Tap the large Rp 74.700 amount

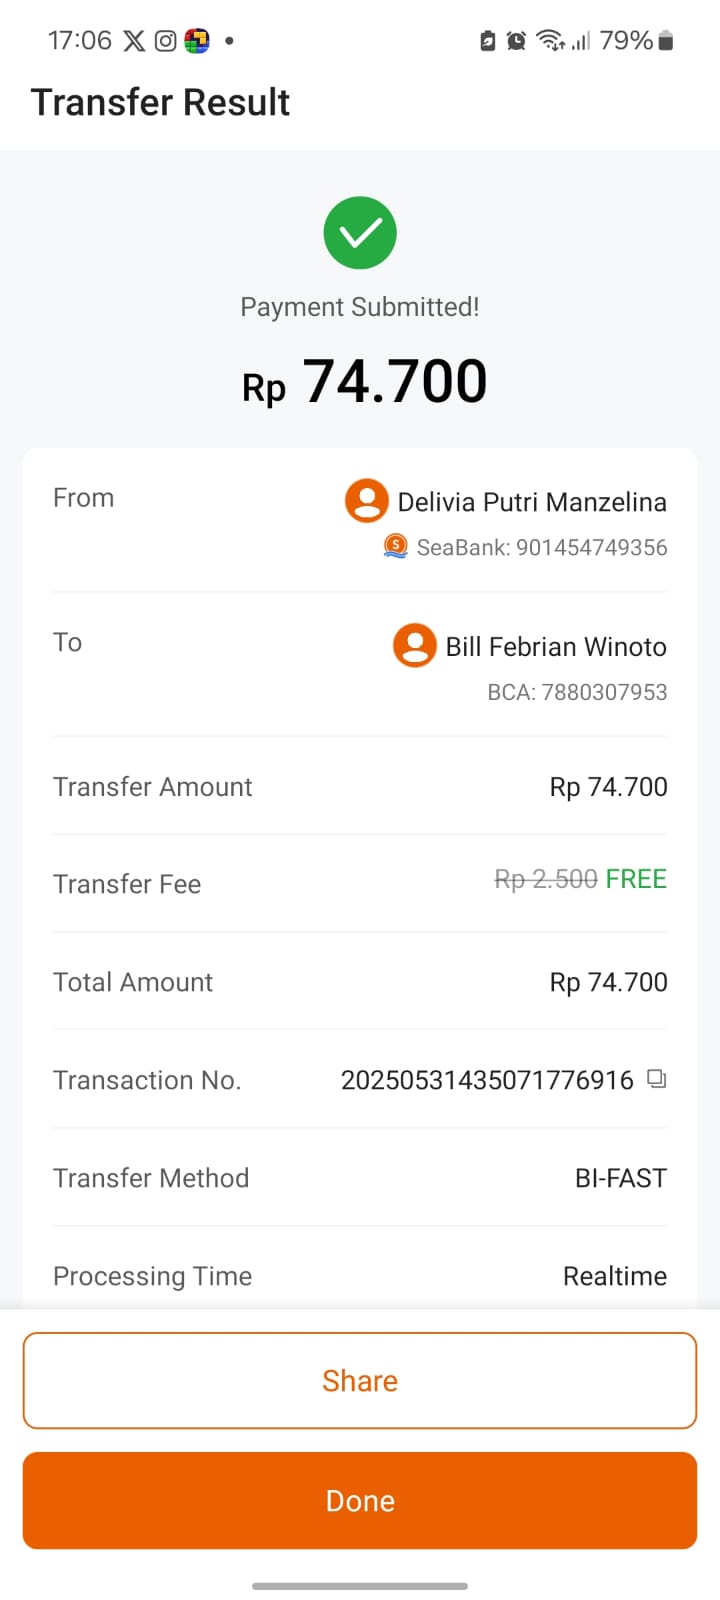pos(364,382)
